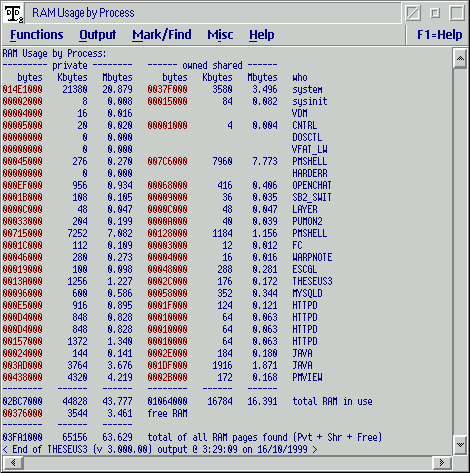Select the THESEUS3 process row
This screenshot has width=470, height=473.
pos(168,281)
